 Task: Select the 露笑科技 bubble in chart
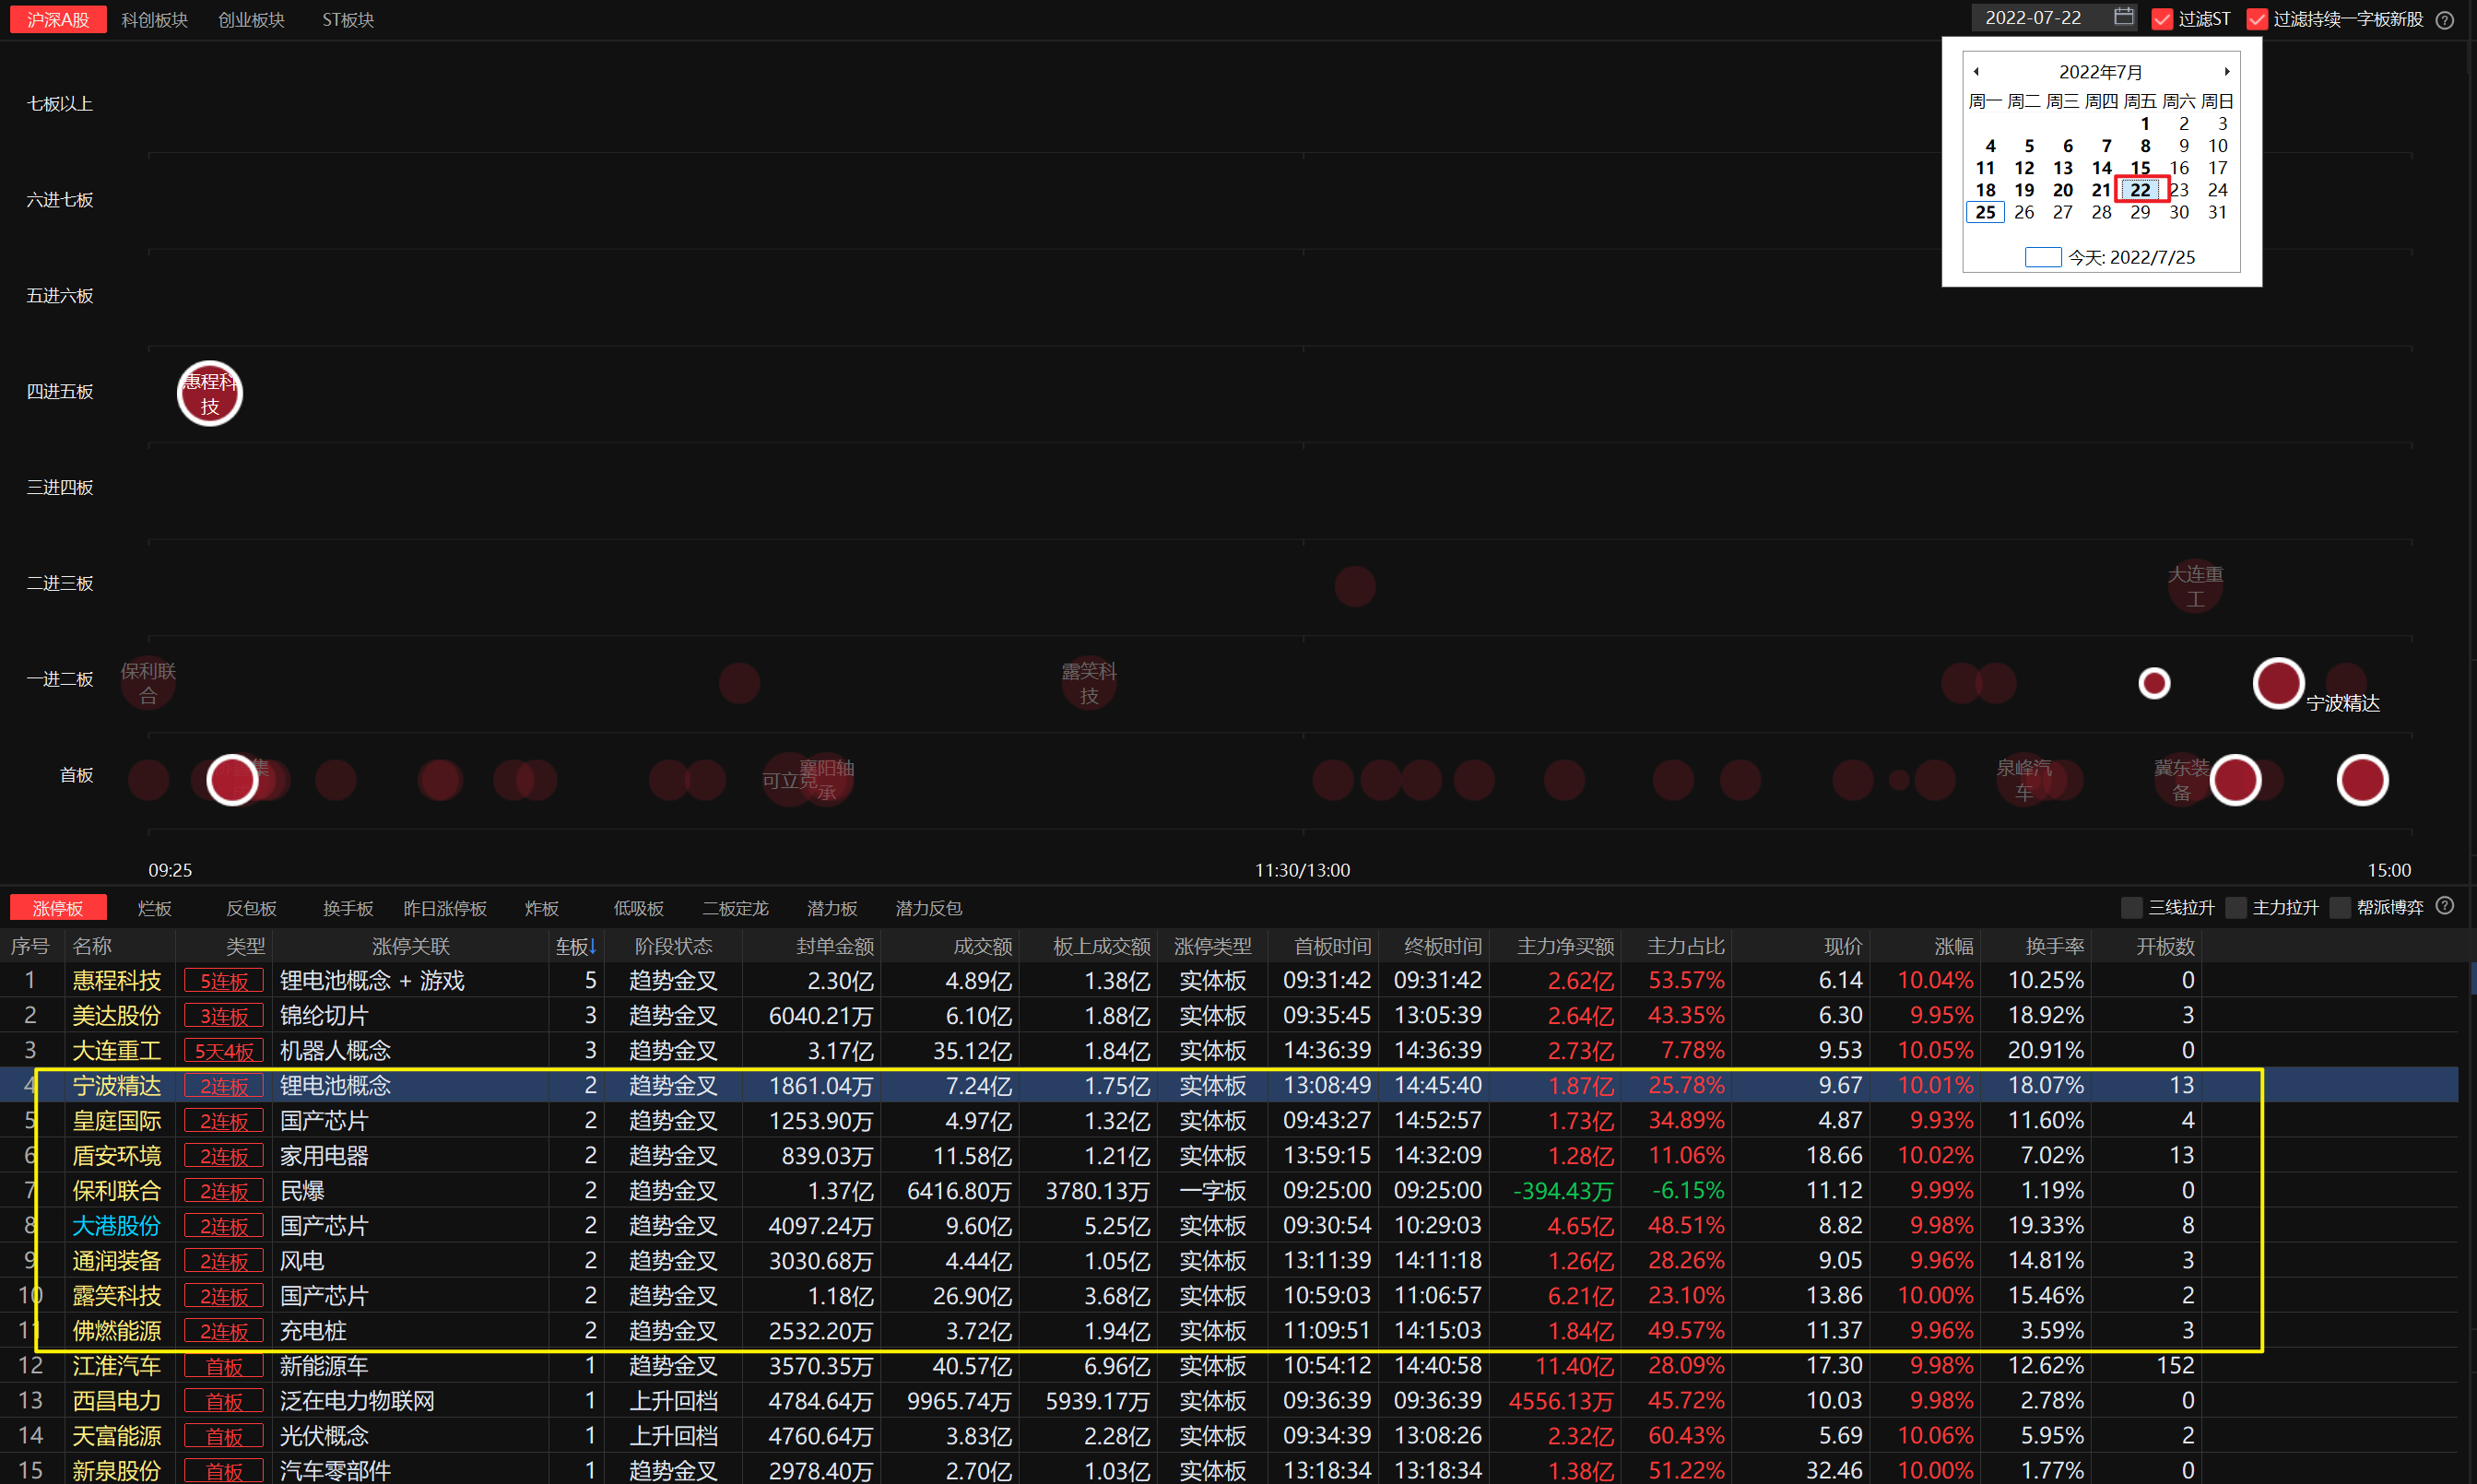coord(1089,683)
